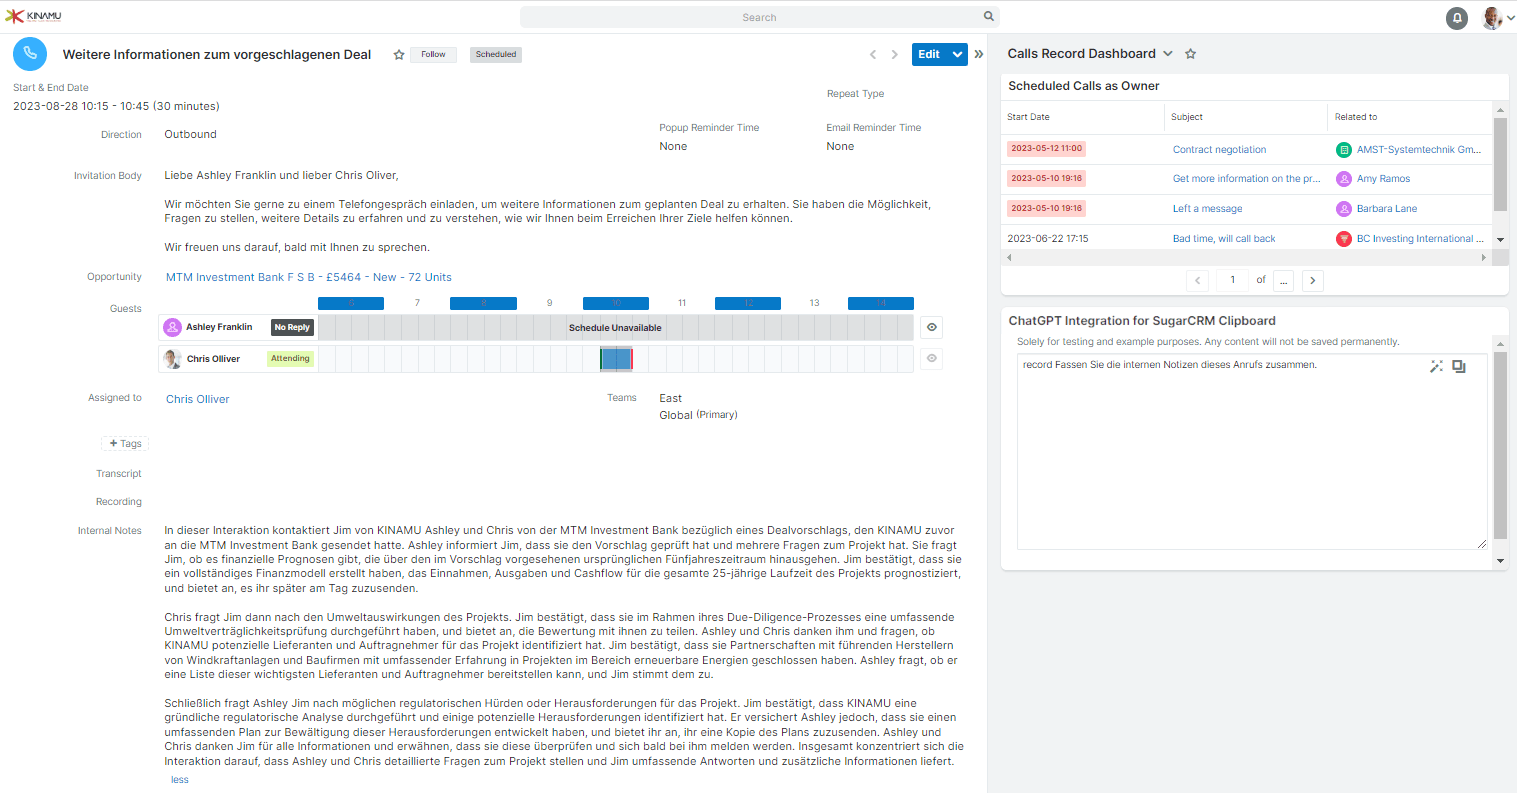Open the BC Investing International link
This screenshot has width=1517, height=793.
pyautogui.click(x=1420, y=239)
